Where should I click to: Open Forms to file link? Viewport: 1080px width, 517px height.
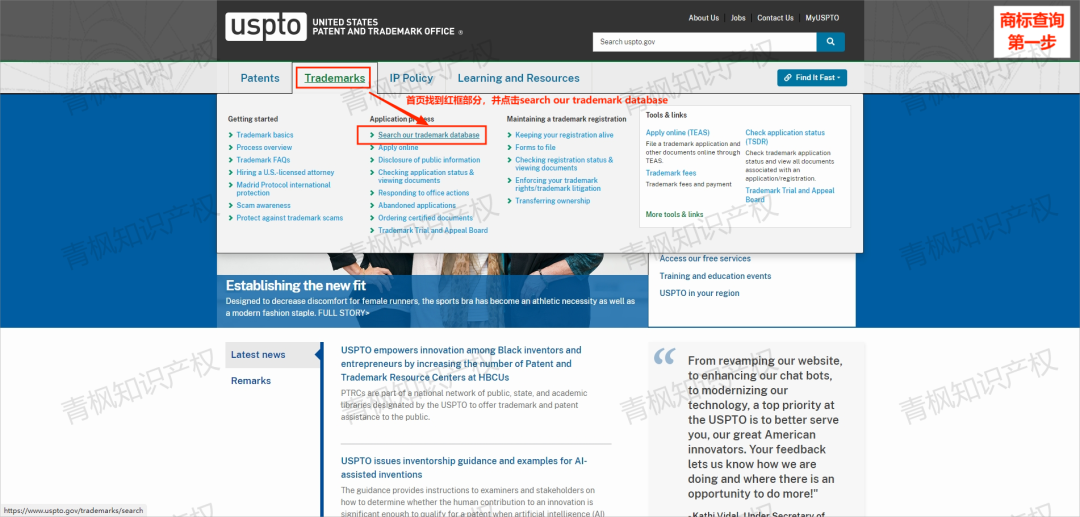pyautogui.click(x=535, y=147)
